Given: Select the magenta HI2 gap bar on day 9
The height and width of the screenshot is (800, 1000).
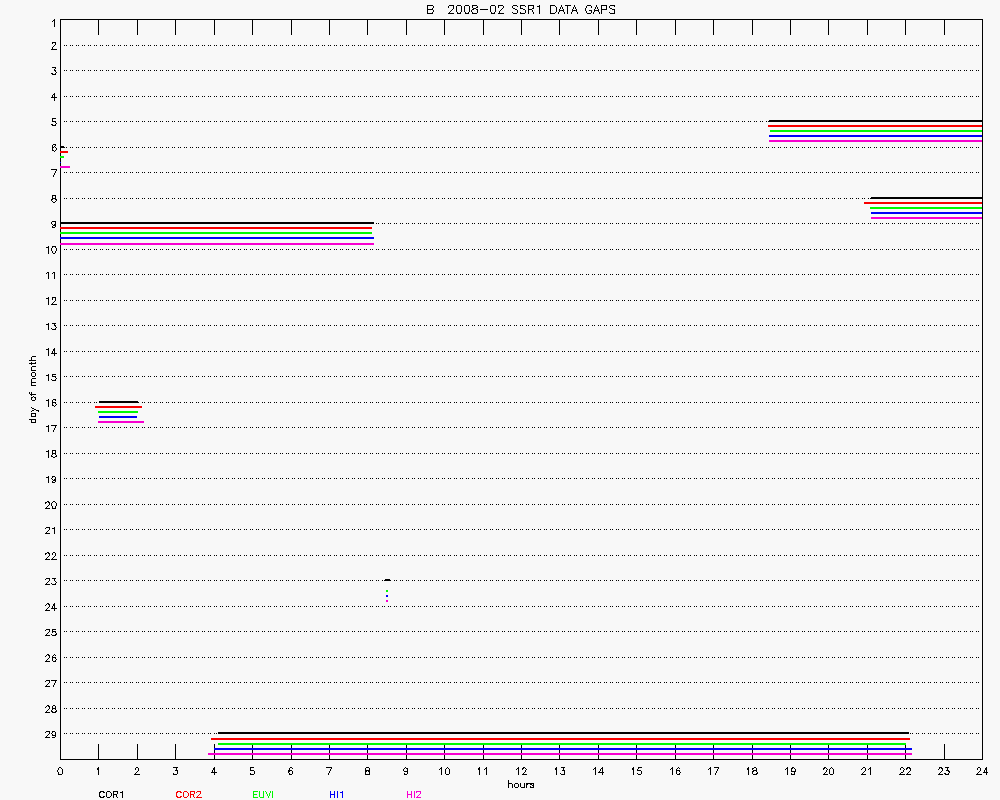Looking at the screenshot, I should (216, 243).
